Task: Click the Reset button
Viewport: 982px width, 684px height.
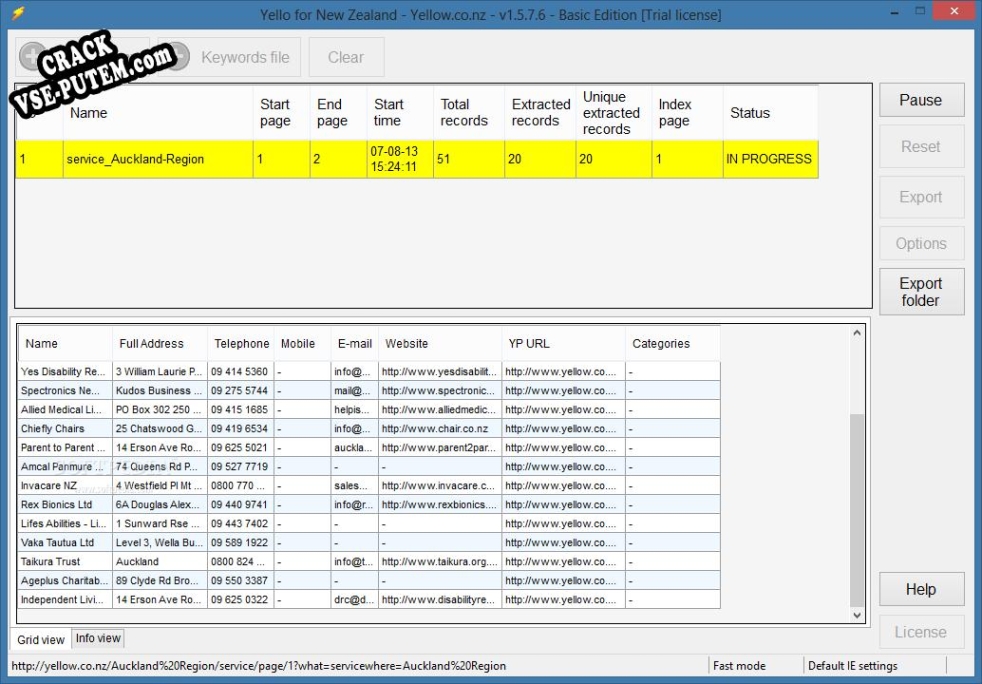Action: [921, 147]
